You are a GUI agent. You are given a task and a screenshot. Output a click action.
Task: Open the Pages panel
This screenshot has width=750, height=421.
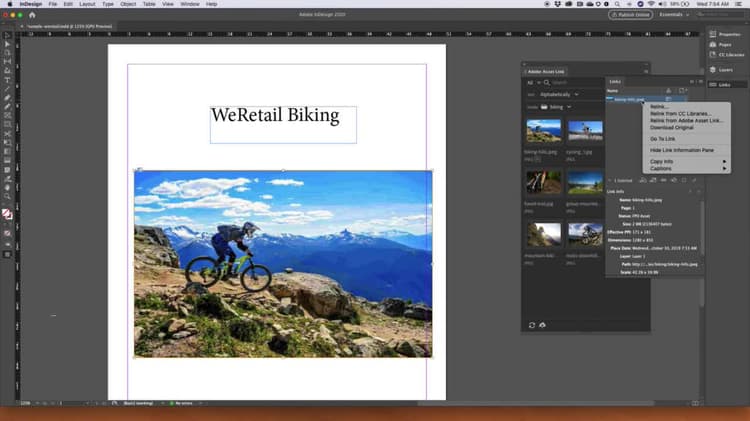[721, 44]
